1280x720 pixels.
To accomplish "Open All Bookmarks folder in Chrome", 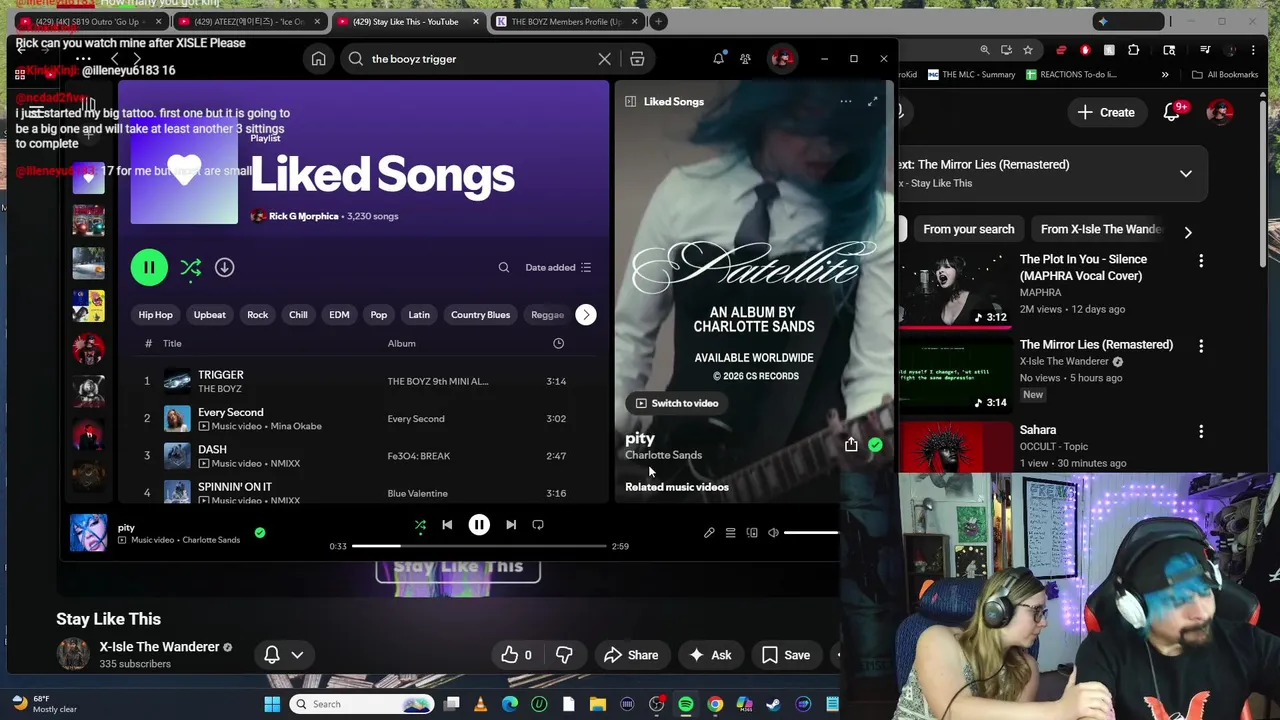I will [x=1225, y=74].
